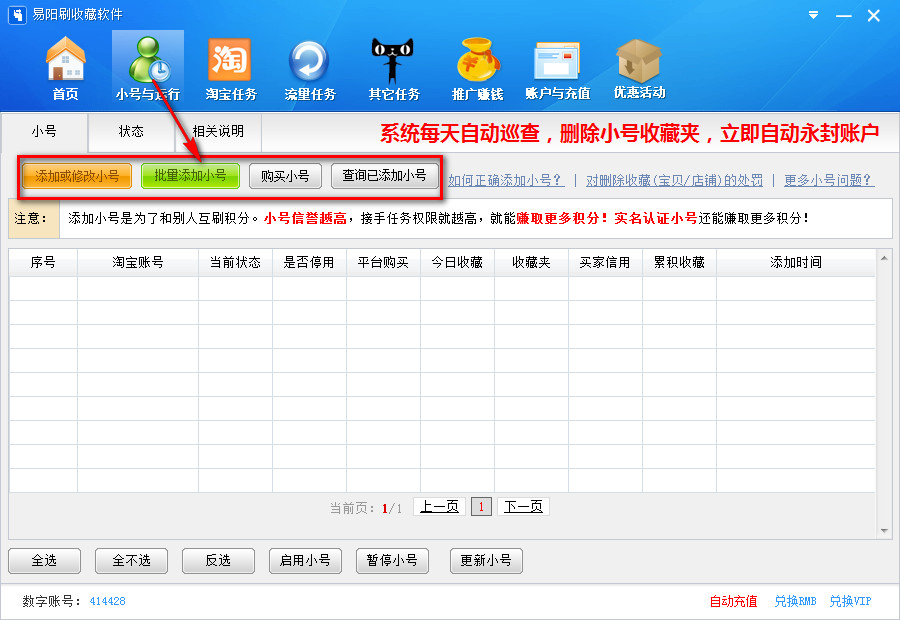Open the red 自动充值 link
Image resolution: width=900 pixels, height=620 pixels.
coord(733,601)
